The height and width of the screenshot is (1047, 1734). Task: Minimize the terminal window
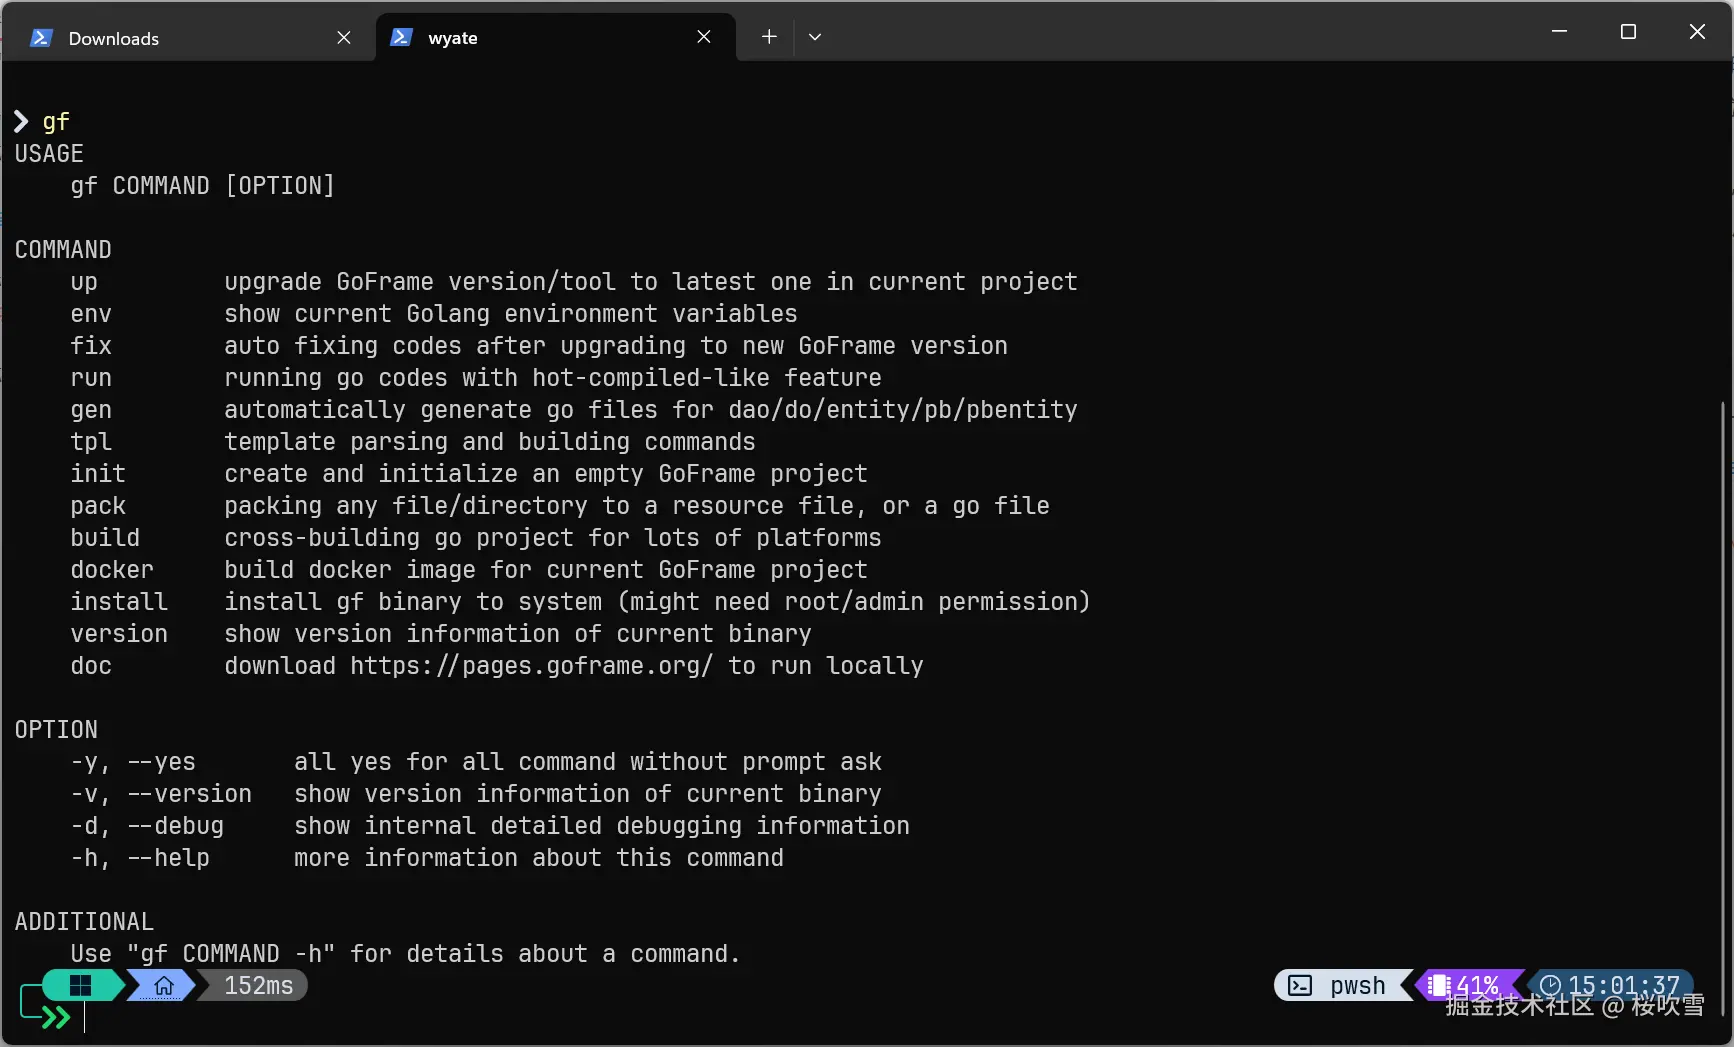coord(1559,32)
